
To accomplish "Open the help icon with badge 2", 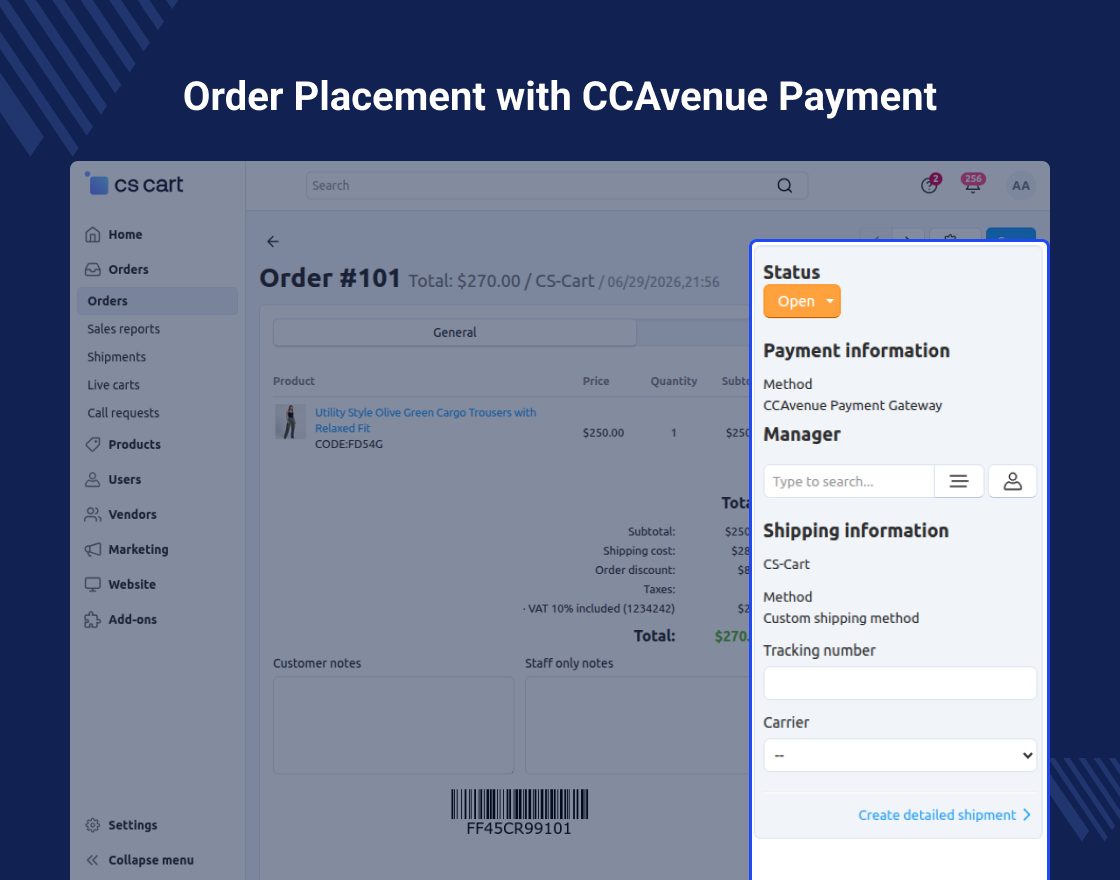I will [929, 185].
